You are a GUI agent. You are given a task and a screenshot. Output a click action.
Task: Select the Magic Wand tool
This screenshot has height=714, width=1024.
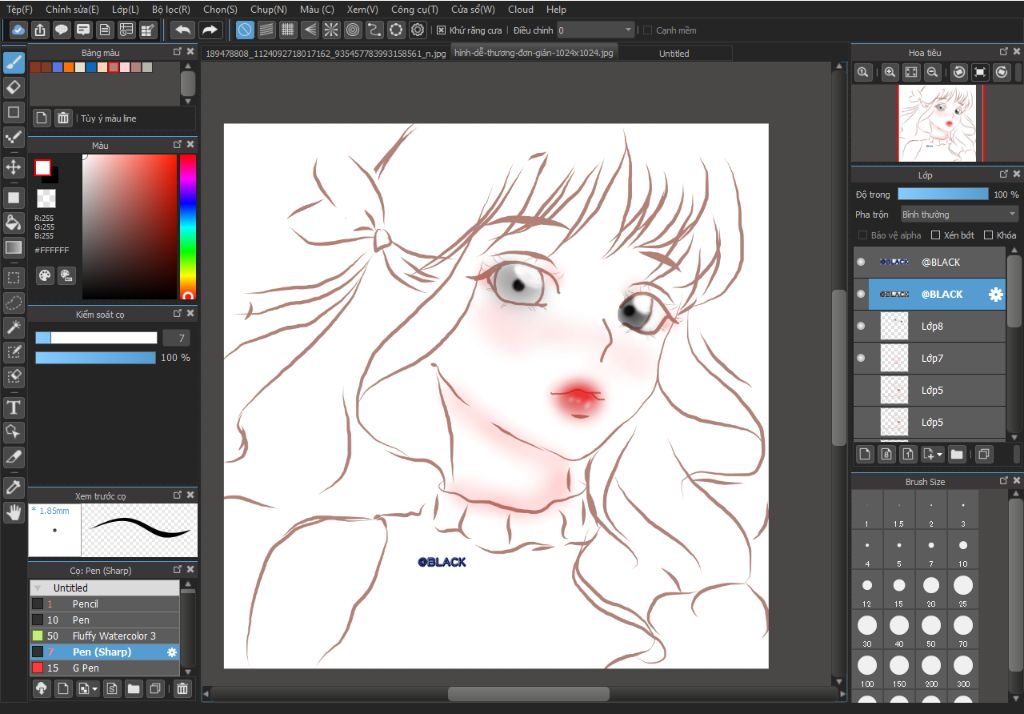coord(14,327)
